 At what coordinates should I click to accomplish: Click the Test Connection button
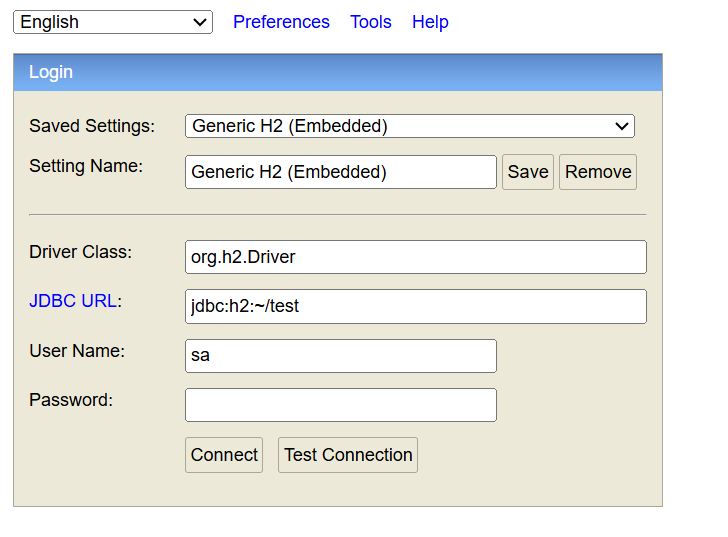(348, 455)
